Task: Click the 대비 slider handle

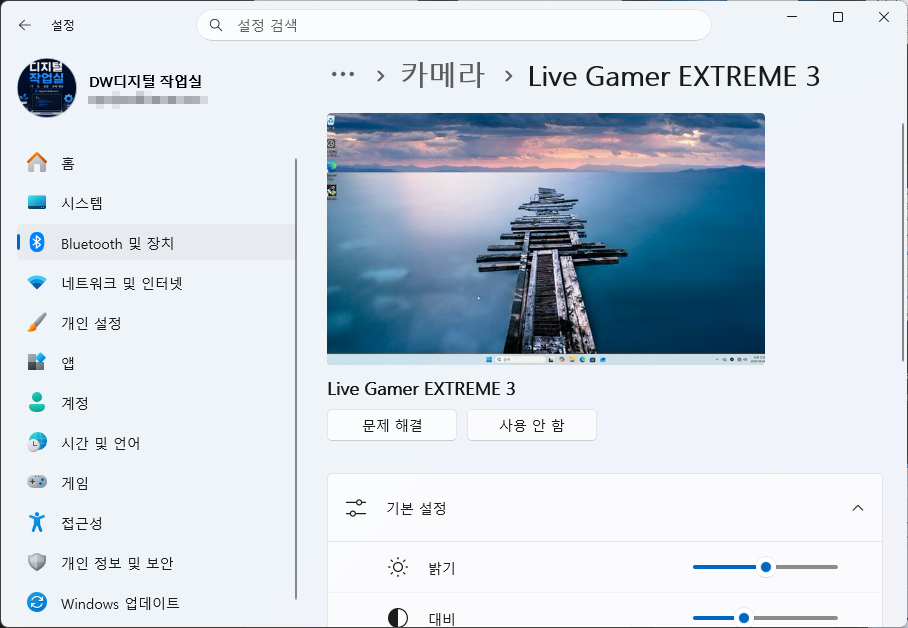Action: point(744,618)
